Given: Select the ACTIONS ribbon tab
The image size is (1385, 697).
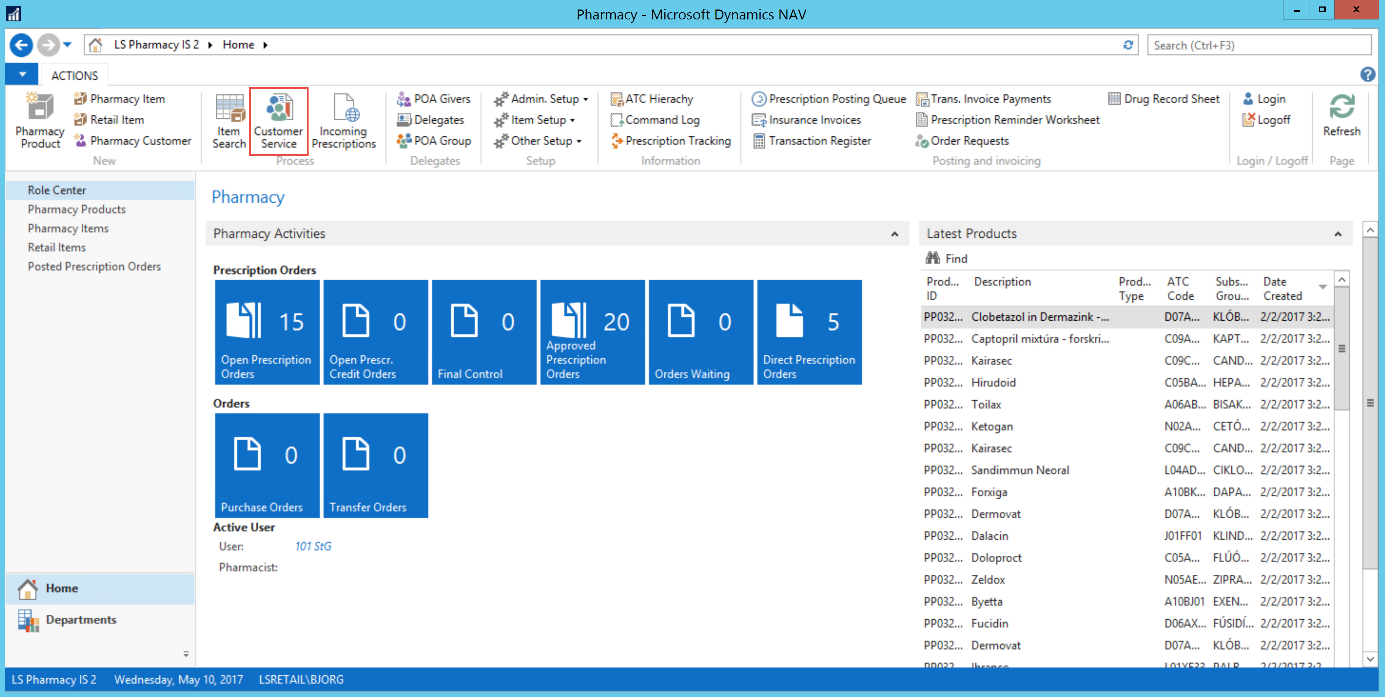Looking at the screenshot, I should tap(75, 75).
